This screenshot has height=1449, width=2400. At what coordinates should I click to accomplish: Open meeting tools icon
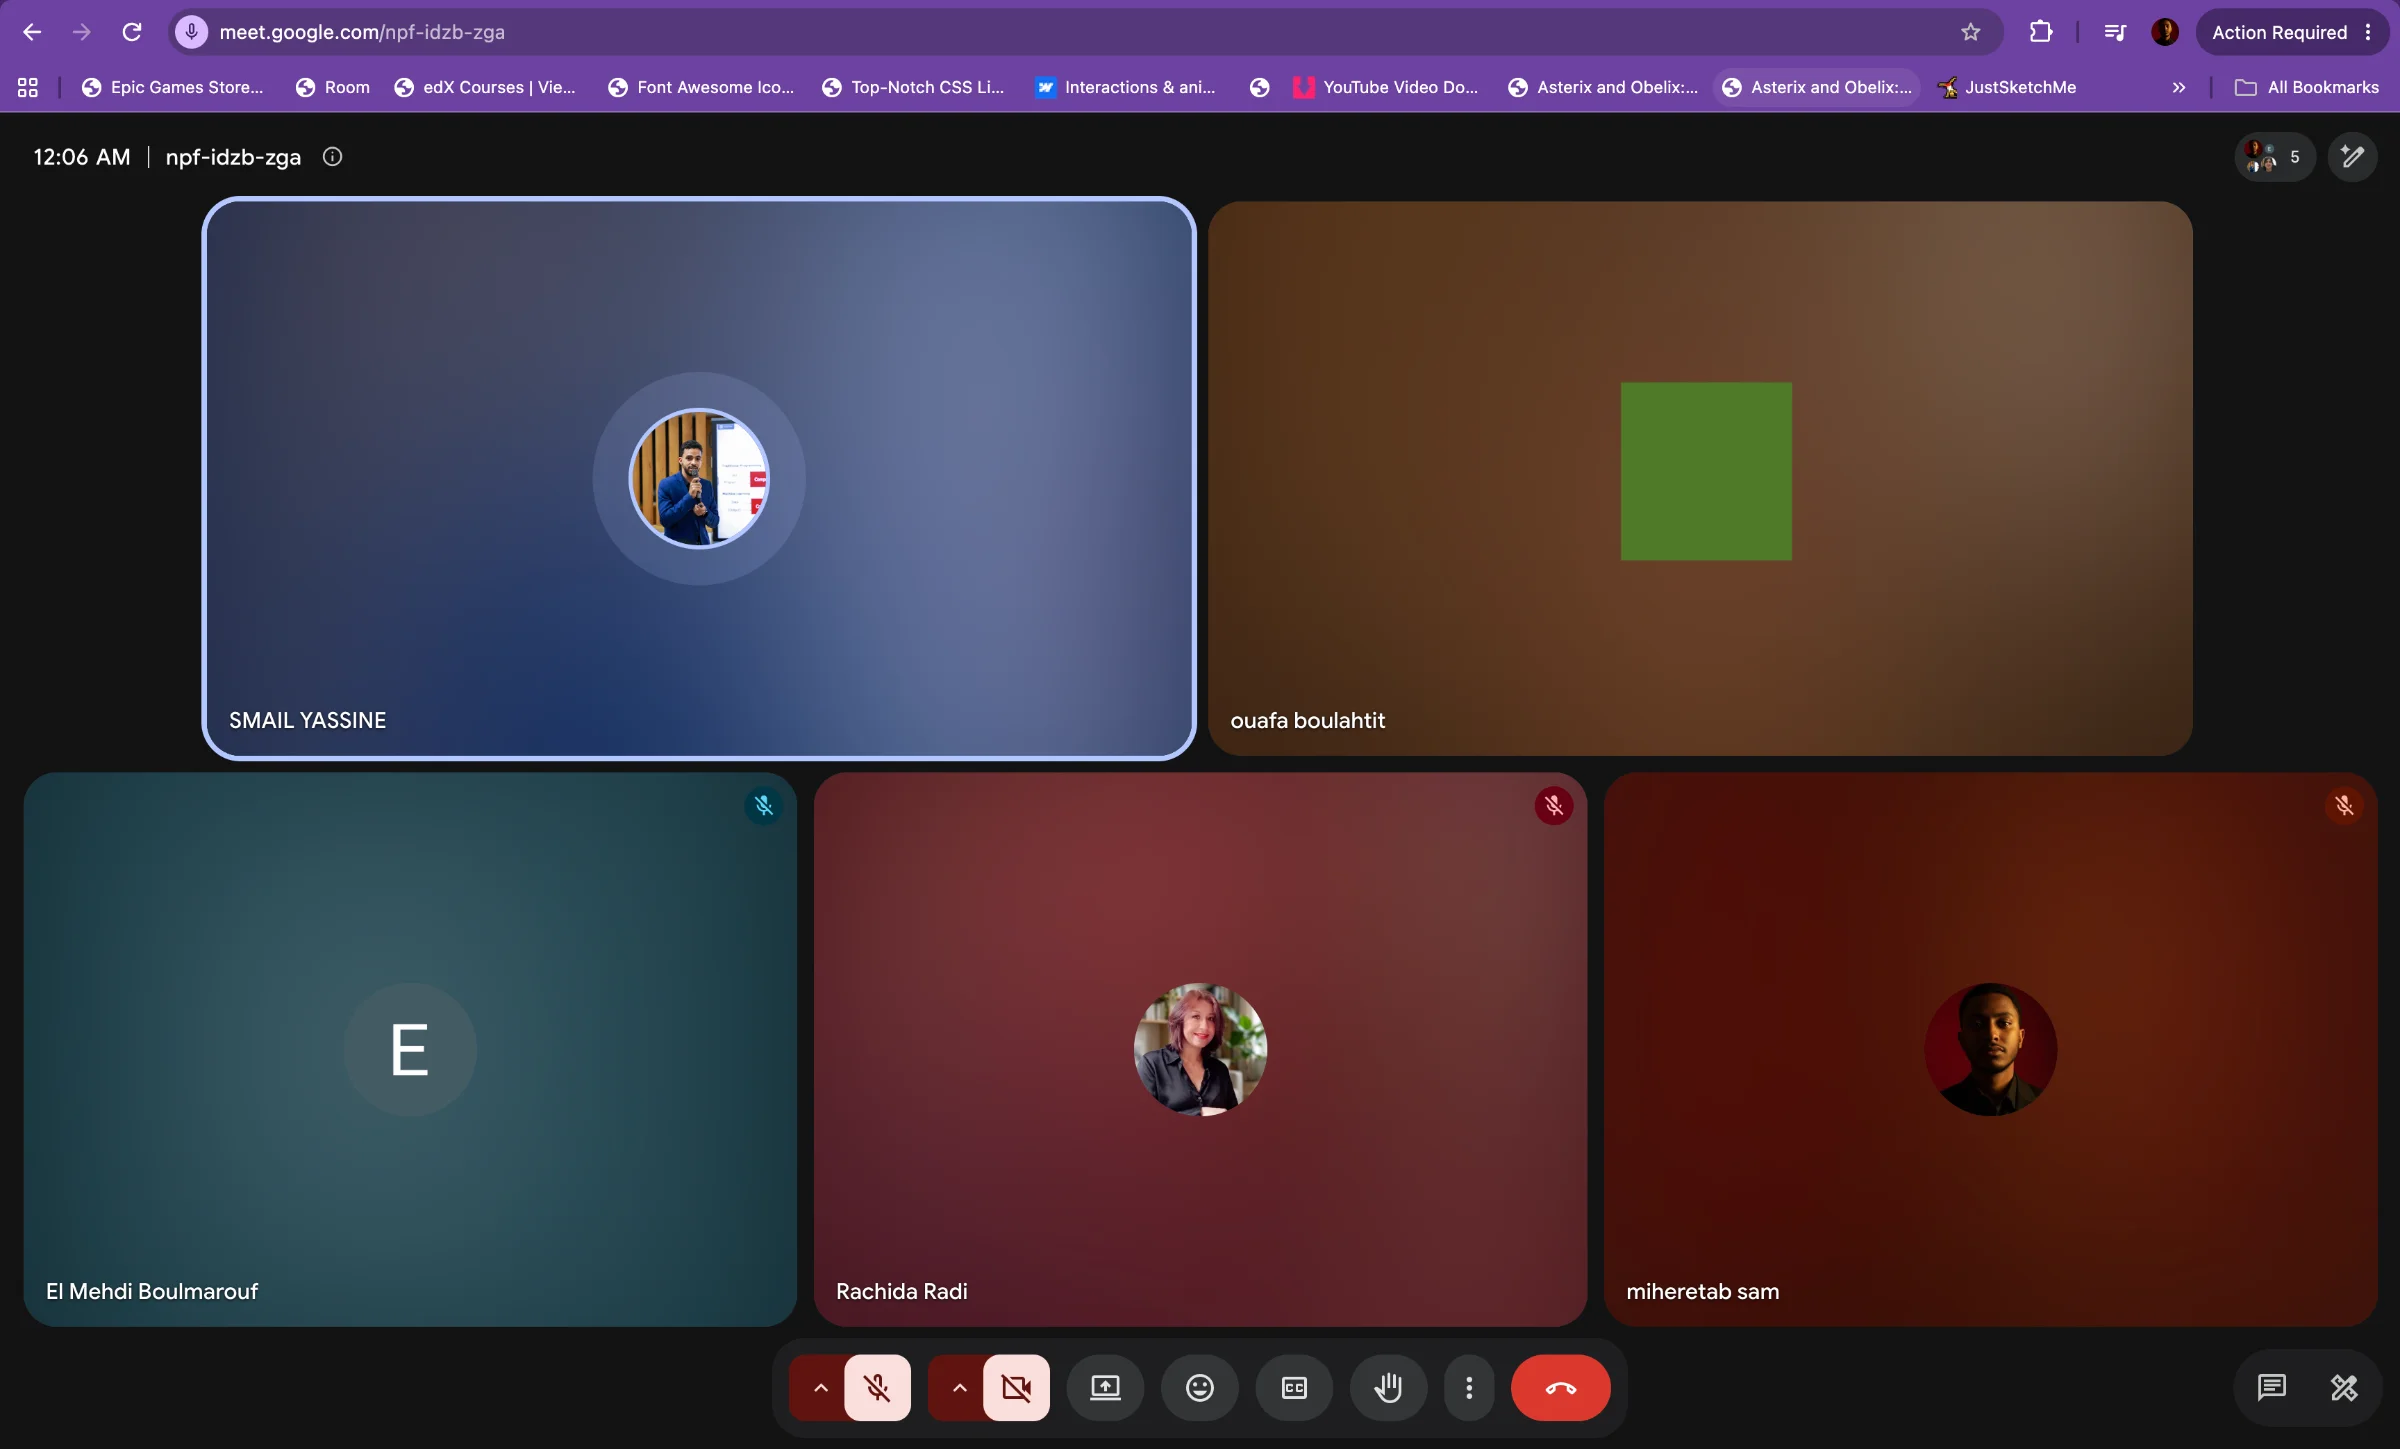(x=2345, y=1388)
